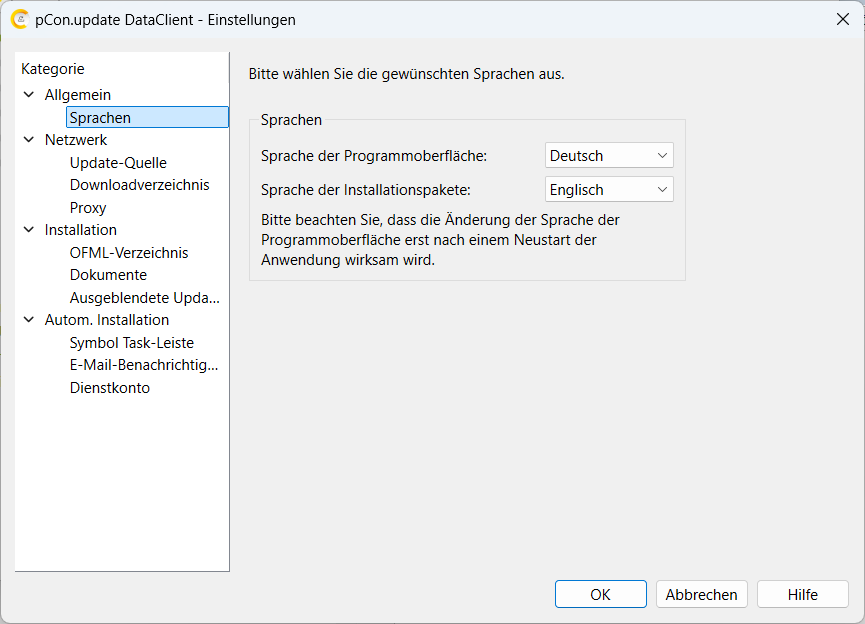This screenshot has width=865, height=624.
Task: Close the Einstellungen dialog window
Action: (843, 19)
